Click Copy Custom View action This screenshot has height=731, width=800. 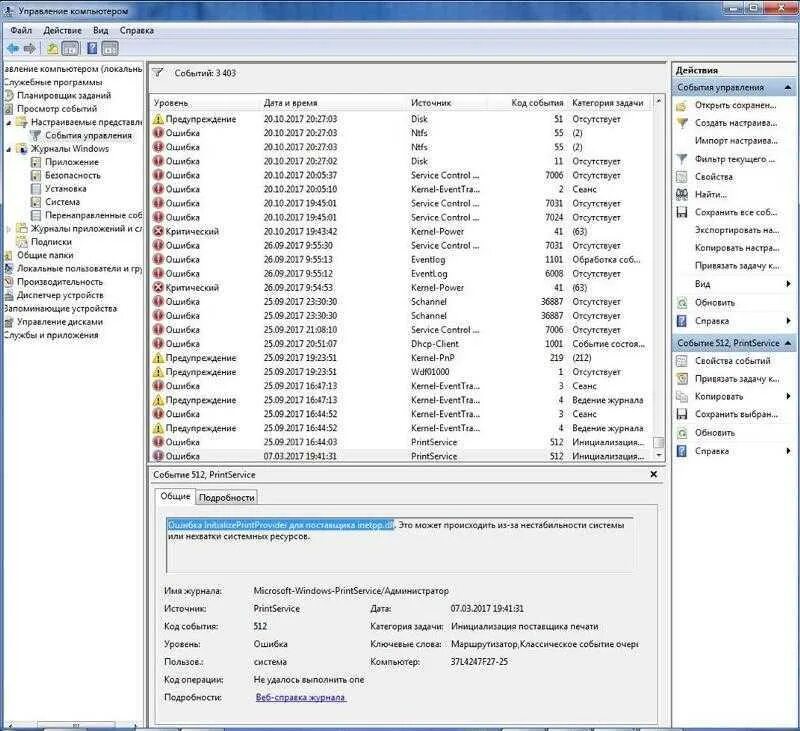[737, 248]
